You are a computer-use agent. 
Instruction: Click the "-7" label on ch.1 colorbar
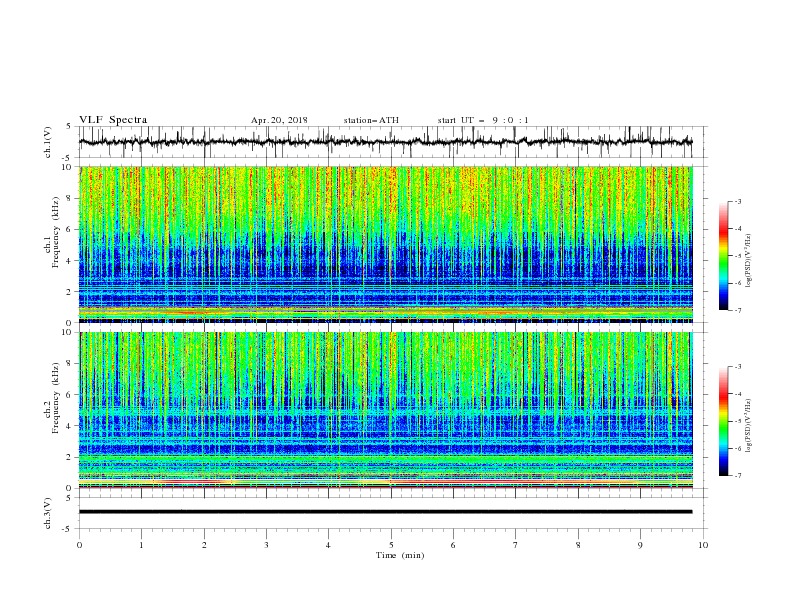738,310
